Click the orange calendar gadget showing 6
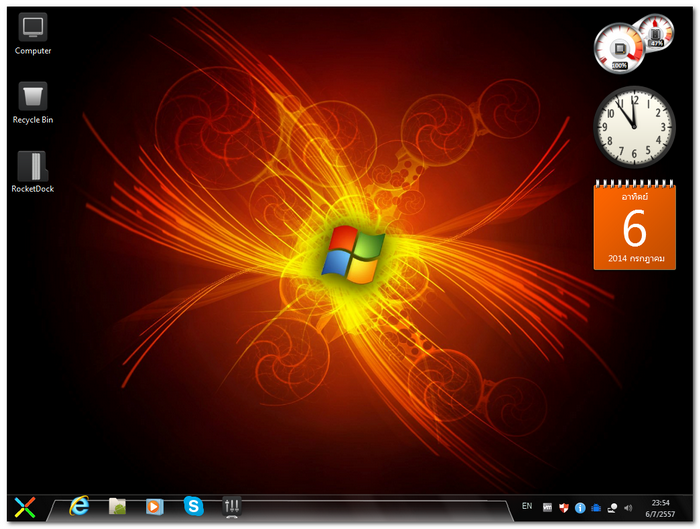Screen dimensions: 700x529 634,225
